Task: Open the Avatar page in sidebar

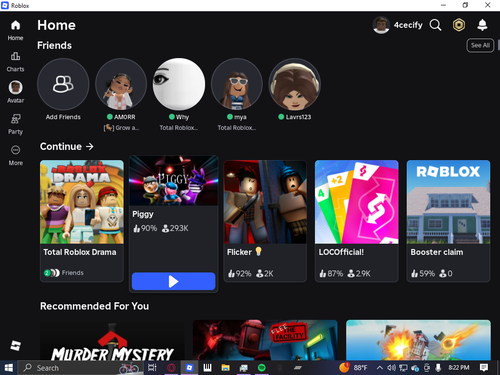Action: 15,92
